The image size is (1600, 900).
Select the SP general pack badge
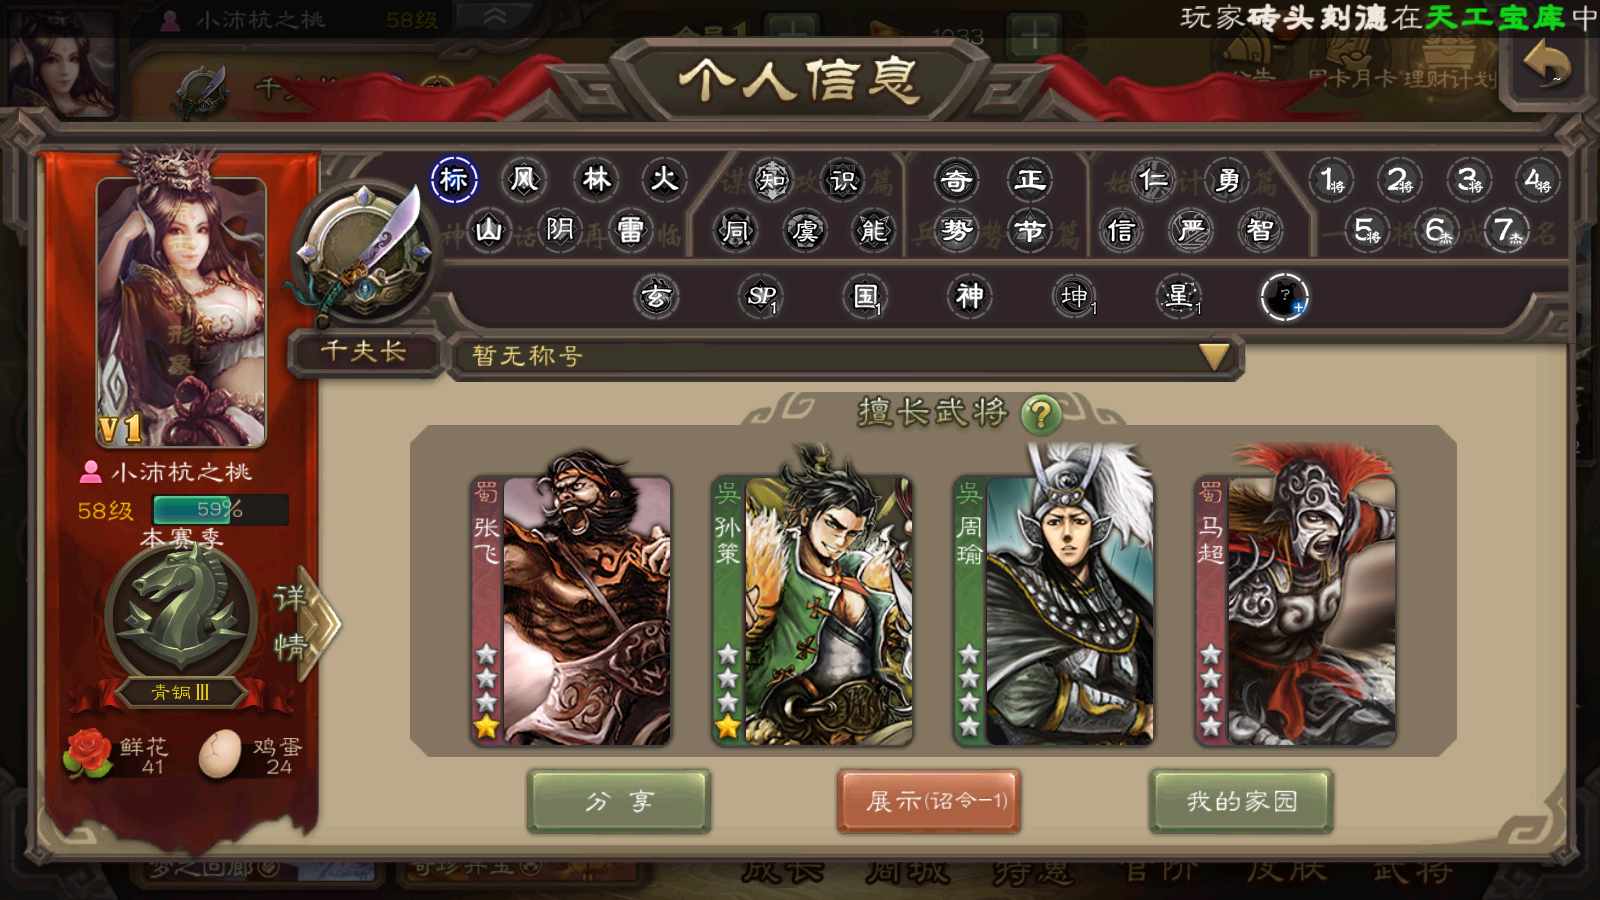761,296
